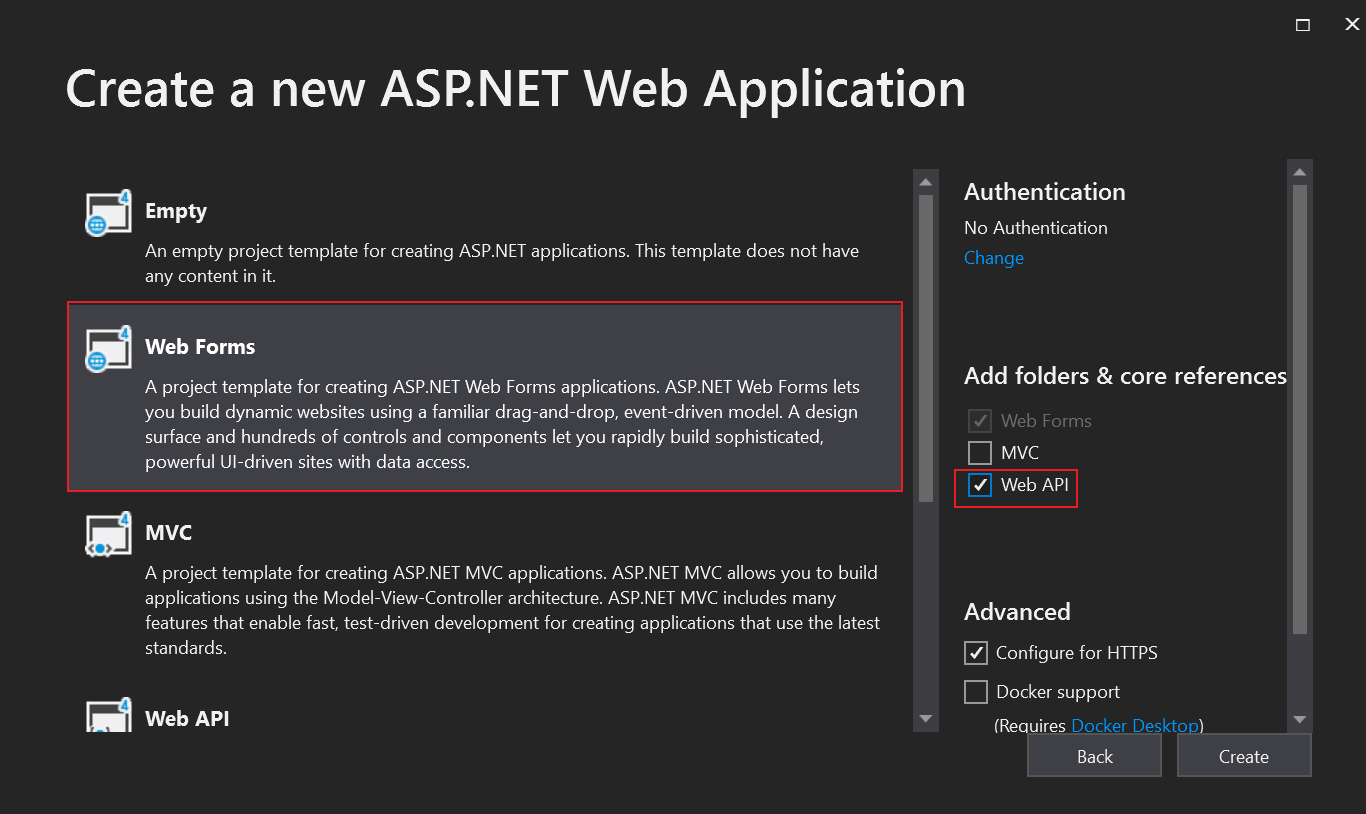Click the Empty template icon

coord(108,213)
